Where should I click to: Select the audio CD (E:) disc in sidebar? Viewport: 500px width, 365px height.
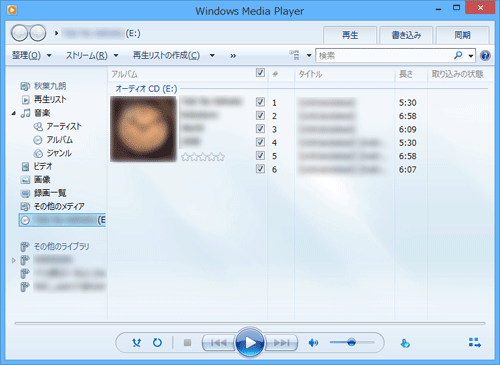pyautogui.click(x=62, y=220)
